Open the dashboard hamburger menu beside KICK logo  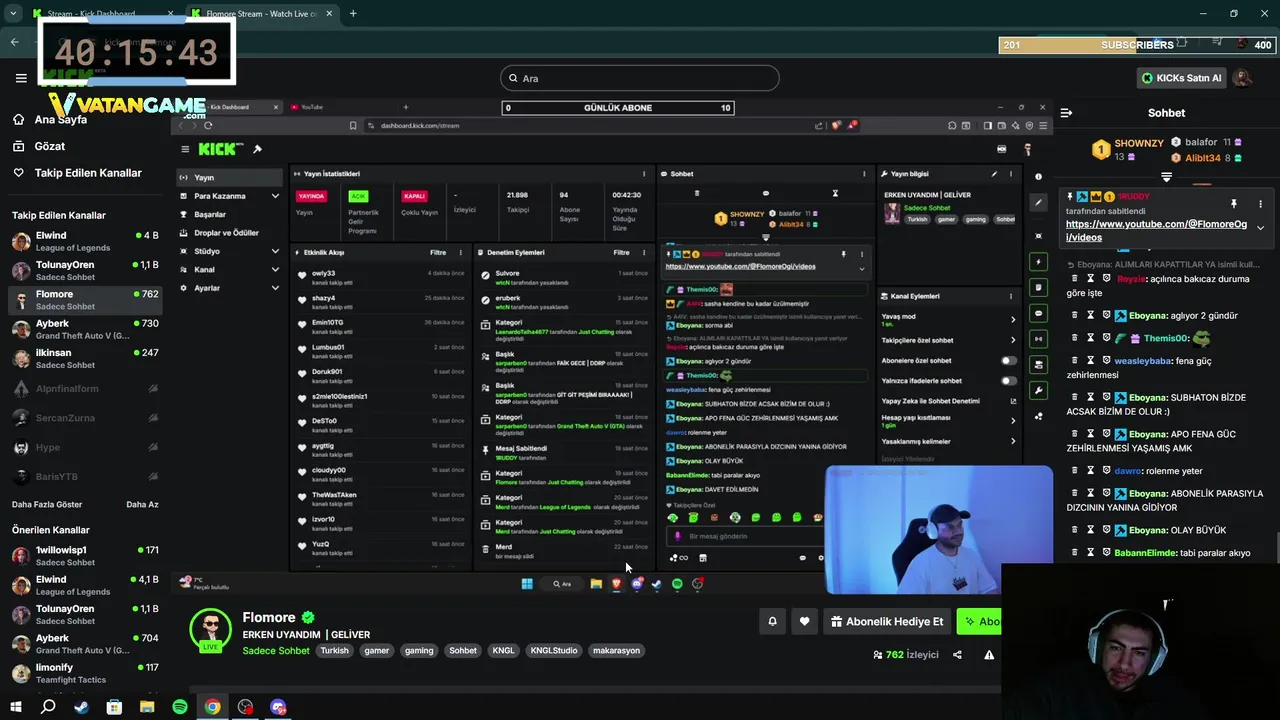tap(185, 149)
